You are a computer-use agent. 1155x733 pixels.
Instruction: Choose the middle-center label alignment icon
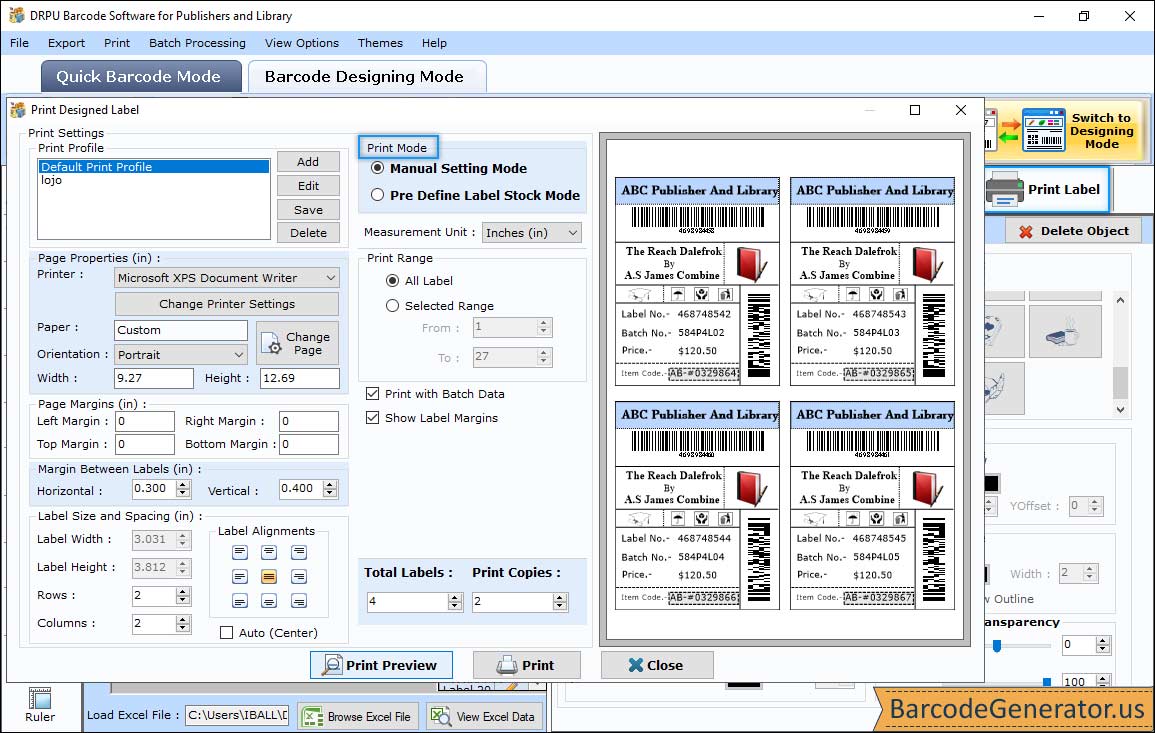click(x=269, y=576)
